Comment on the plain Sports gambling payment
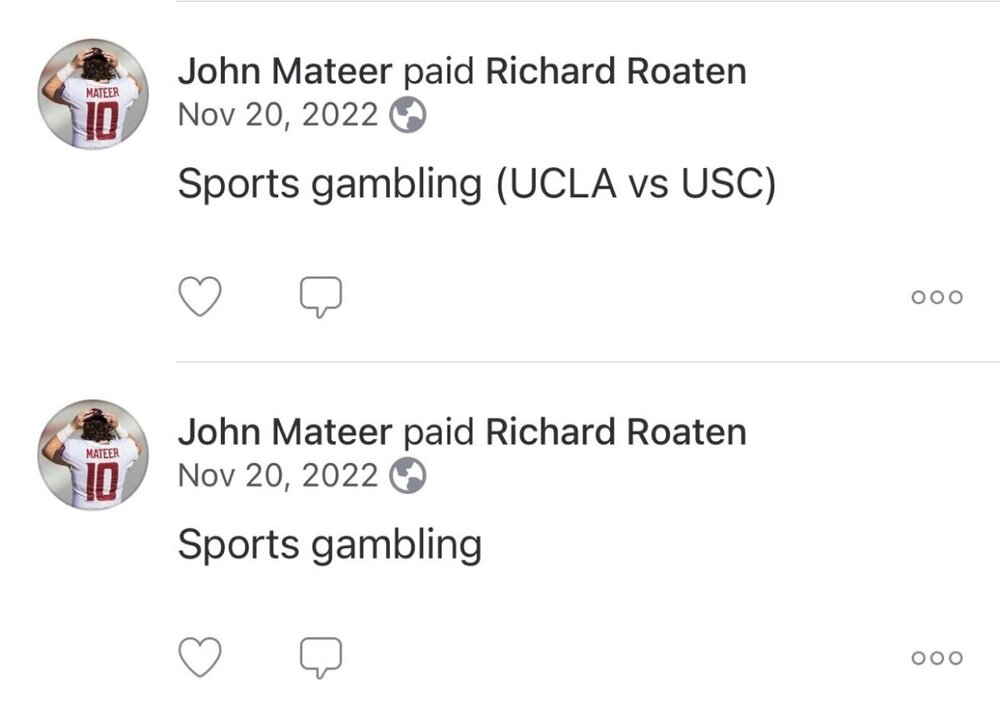Image resolution: width=1000 pixels, height=717 pixels. coord(321,657)
